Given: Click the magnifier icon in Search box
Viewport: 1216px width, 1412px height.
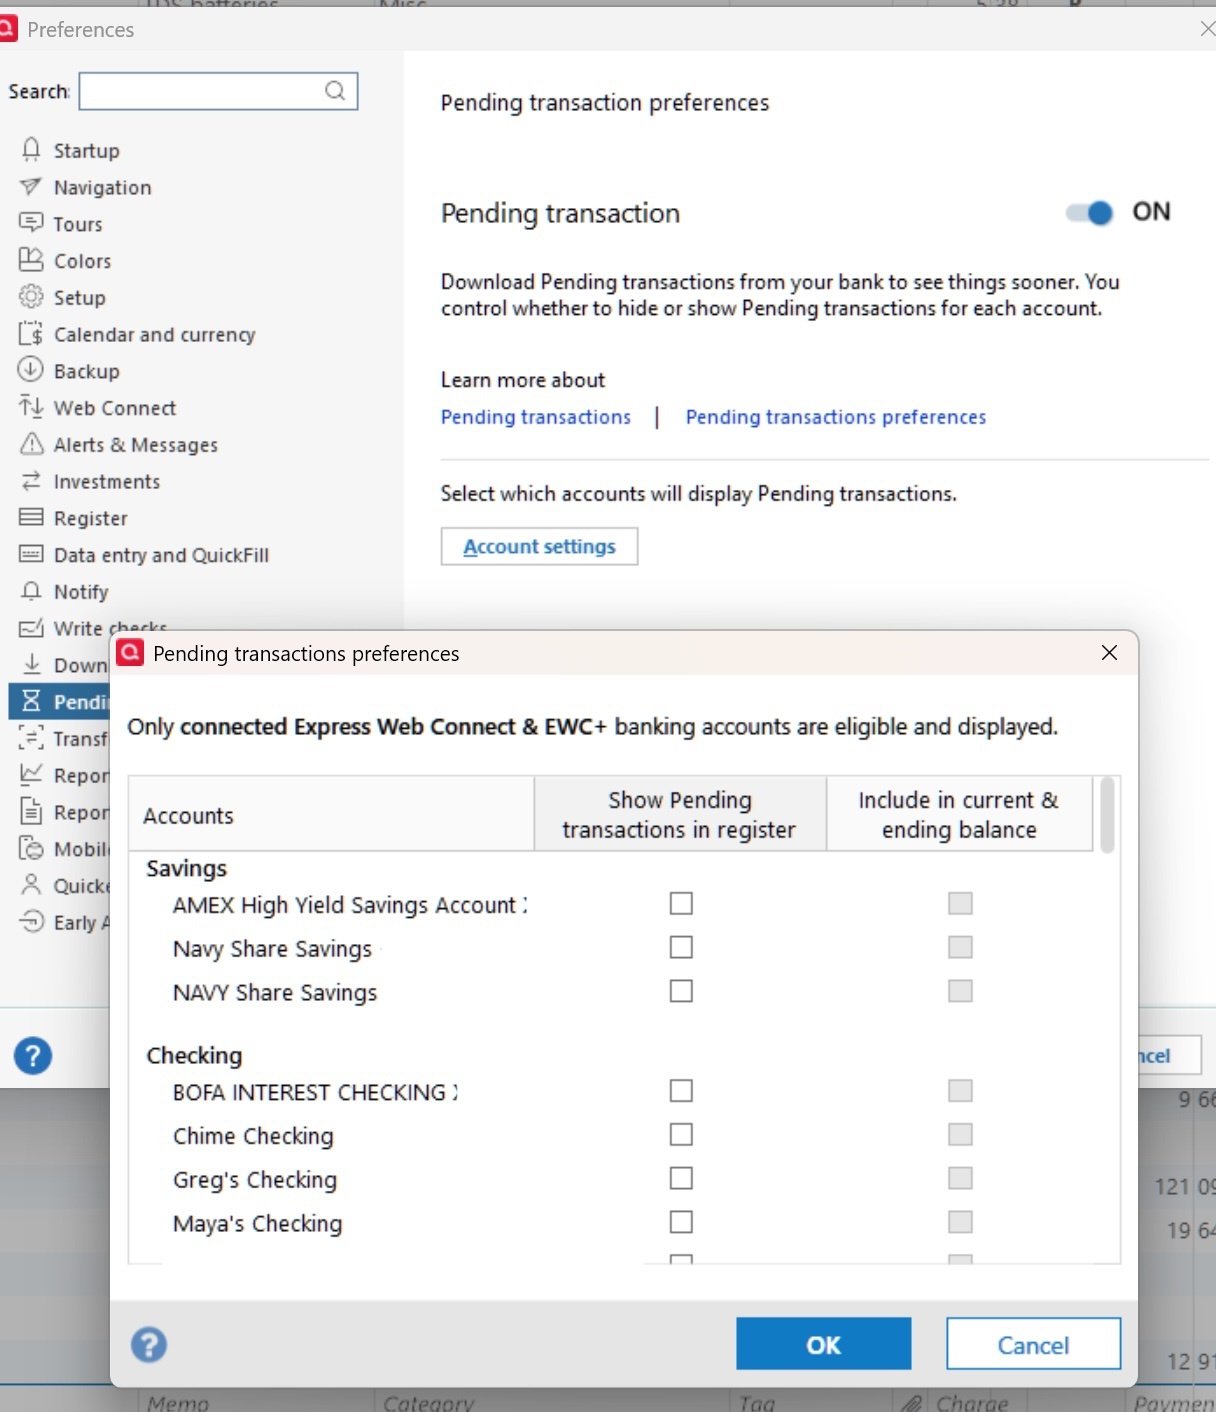Looking at the screenshot, I should pyautogui.click(x=335, y=91).
